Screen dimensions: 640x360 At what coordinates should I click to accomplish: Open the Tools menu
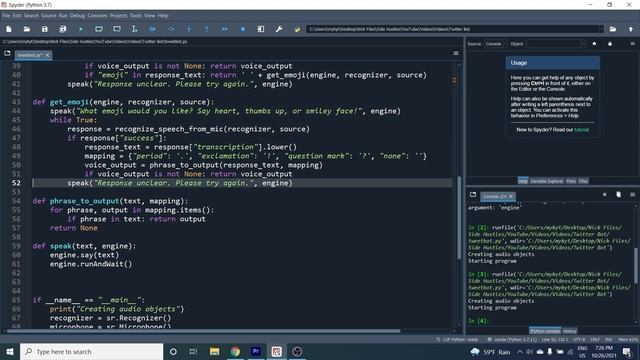[136, 16]
